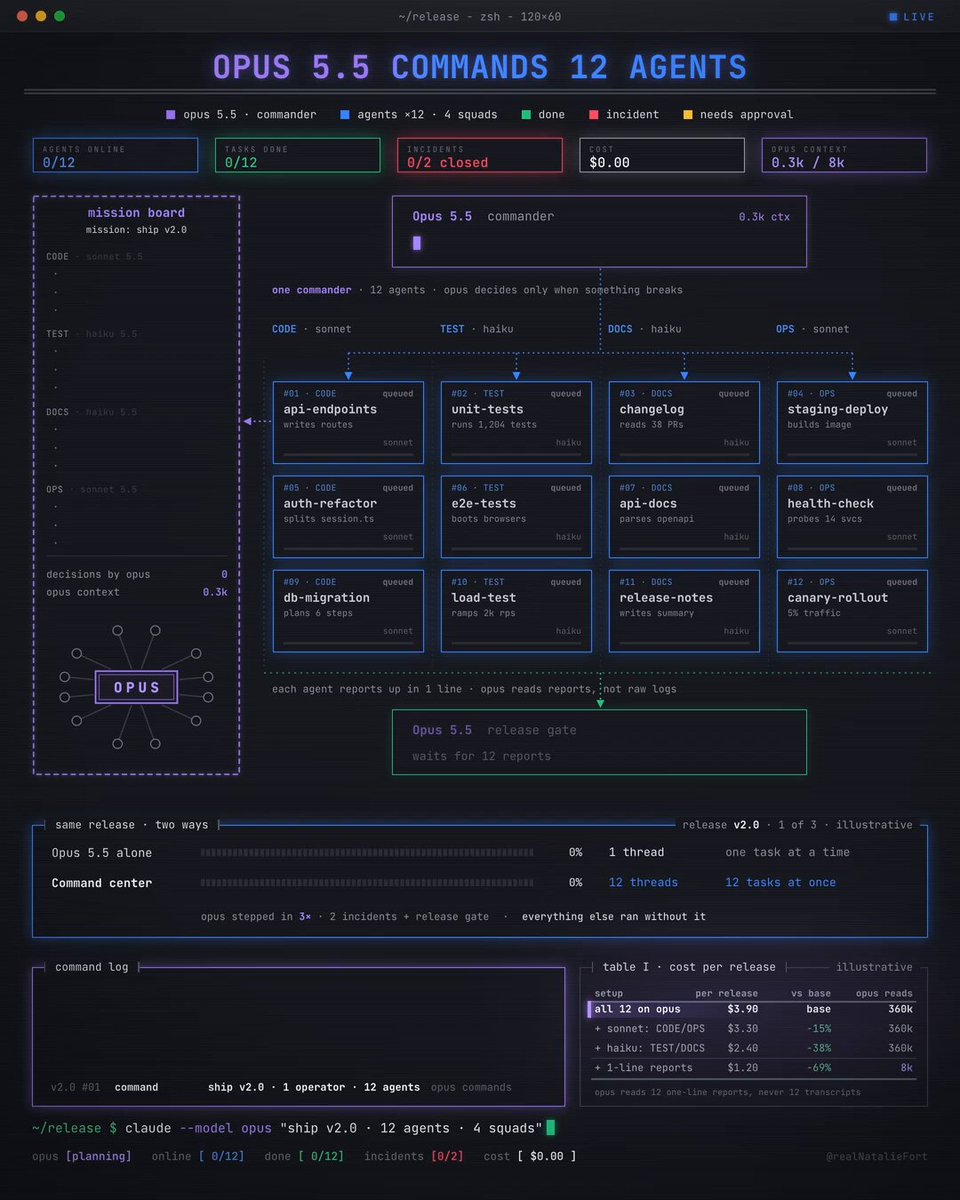
Task: Click the Opus 5.5 release gate box
Action: (x=599, y=742)
